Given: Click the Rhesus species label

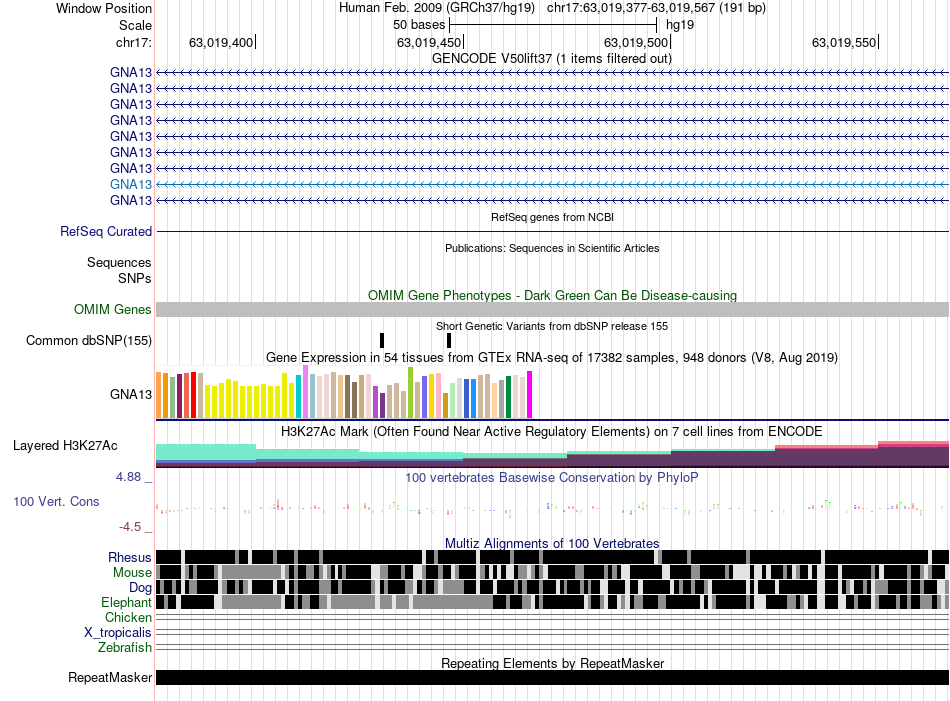Looking at the screenshot, I should [x=130, y=557].
